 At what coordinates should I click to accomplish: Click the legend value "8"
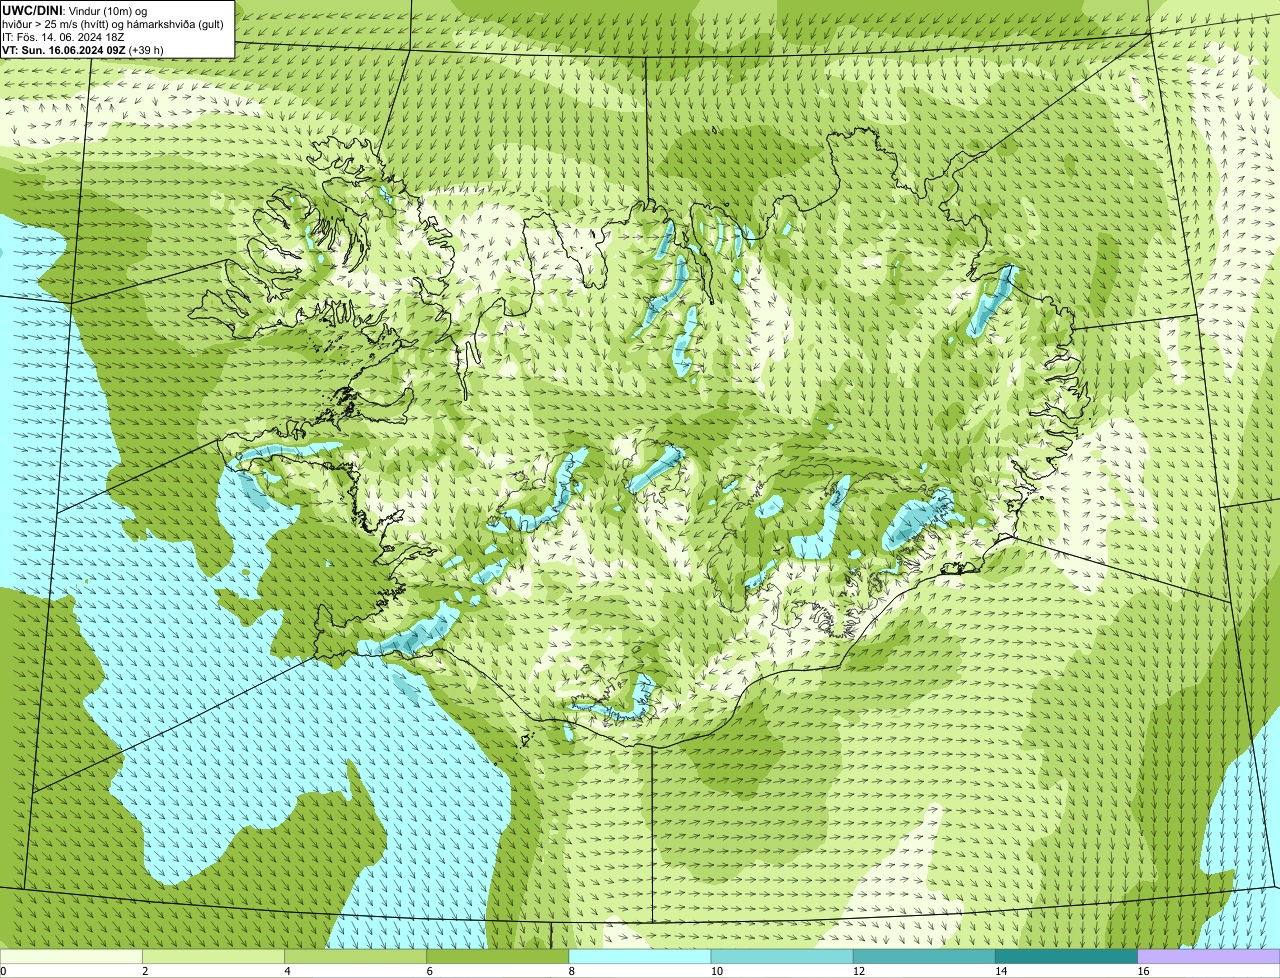click(572, 971)
